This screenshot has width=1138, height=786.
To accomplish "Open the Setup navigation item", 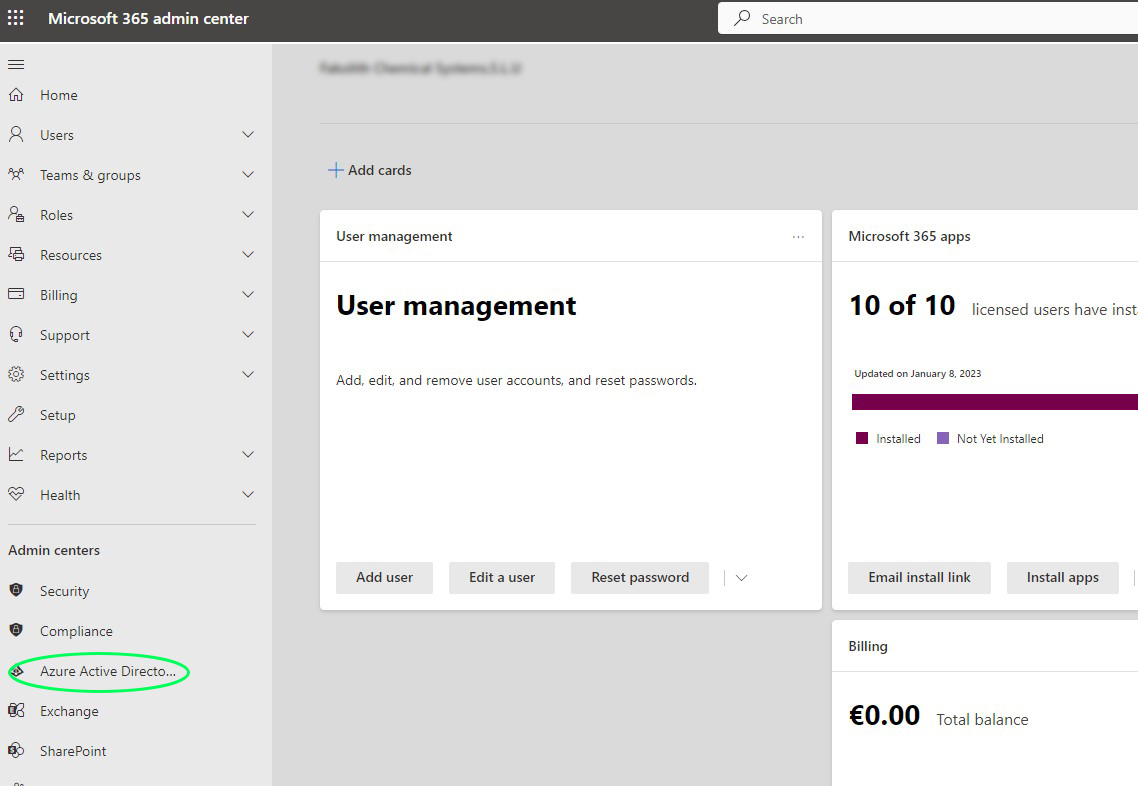I will click(58, 415).
